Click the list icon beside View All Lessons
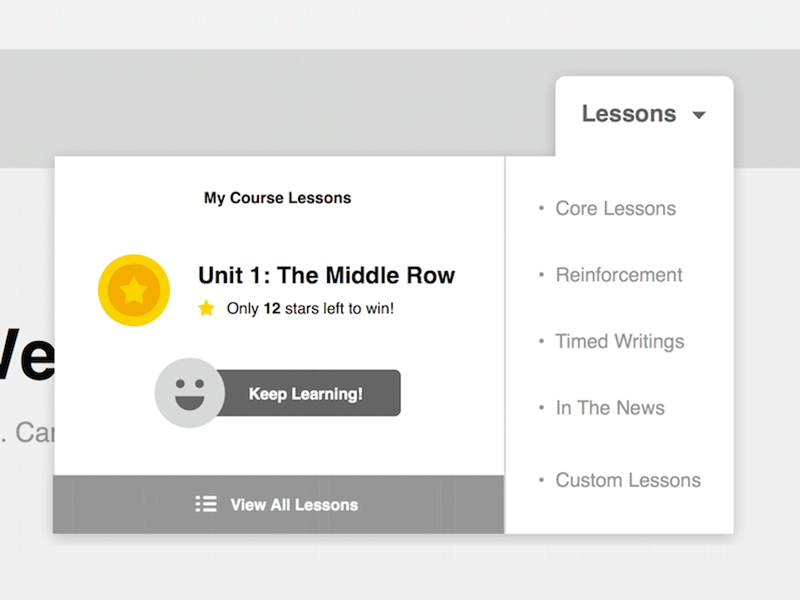Image resolution: width=800 pixels, height=600 pixels. (x=206, y=504)
